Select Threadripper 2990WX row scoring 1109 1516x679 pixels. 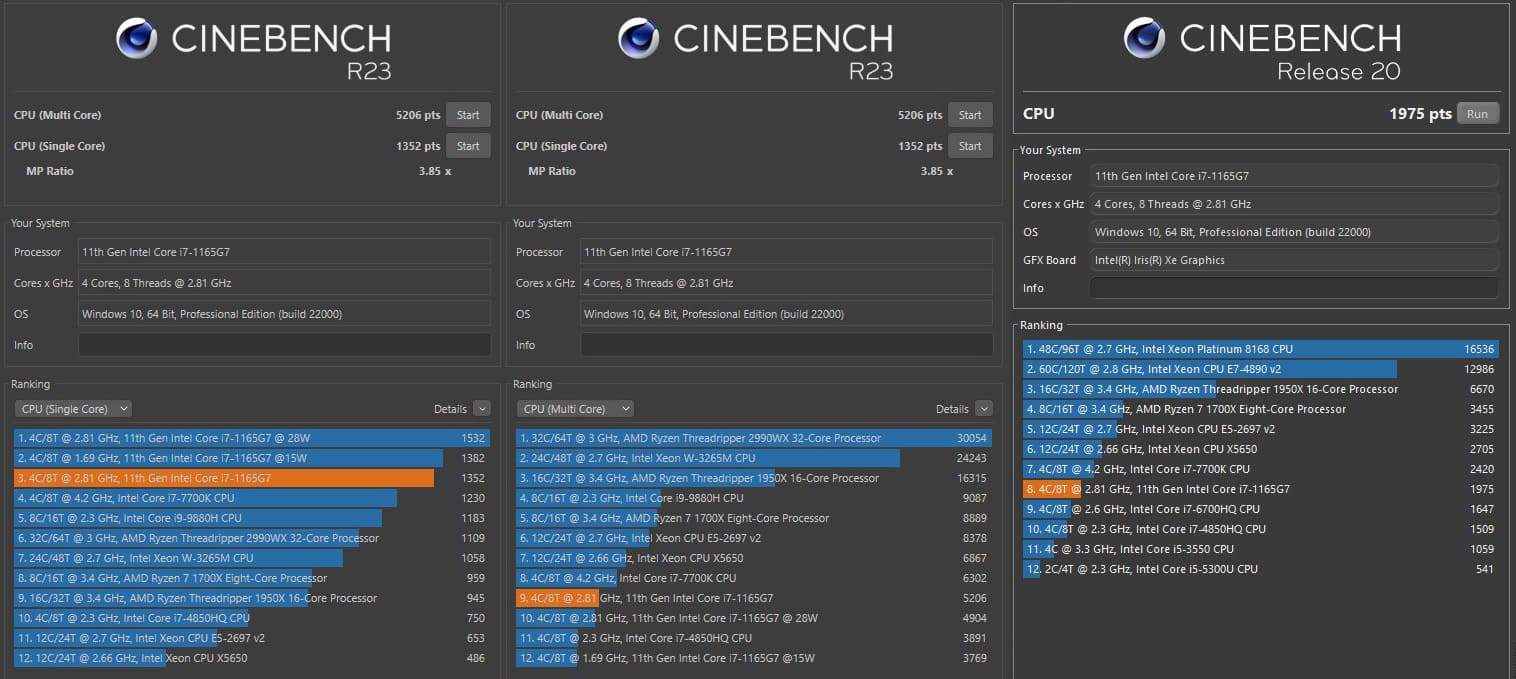(x=252, y=538)
